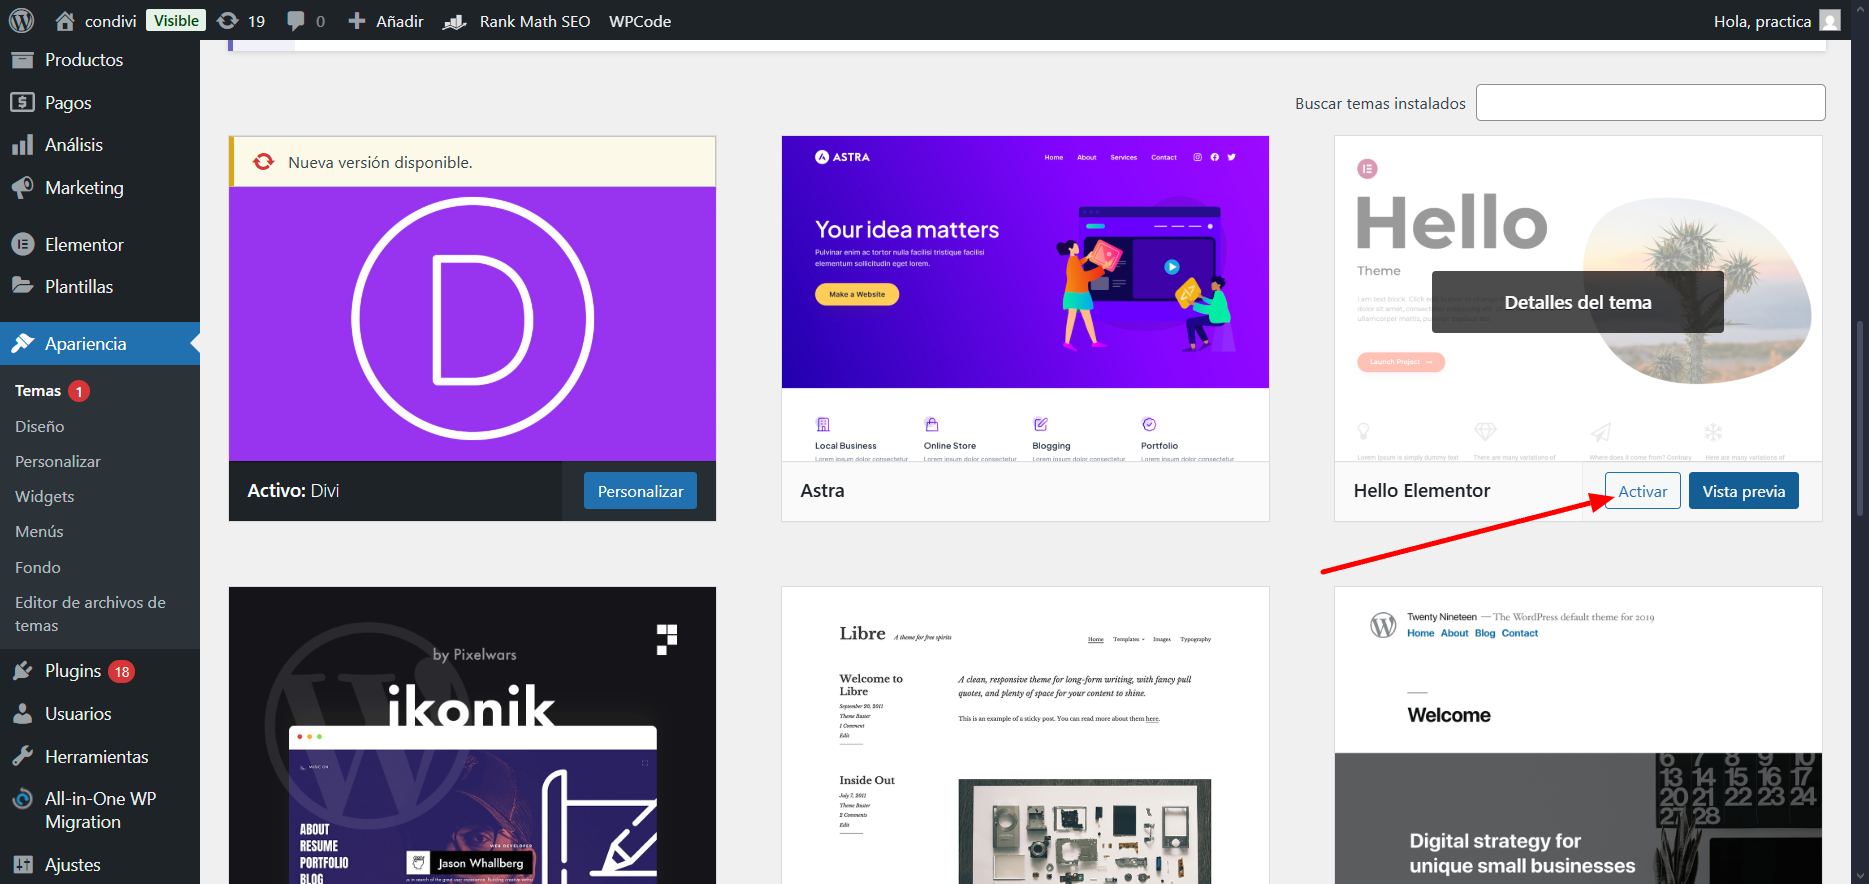Go to Menús under Apariencia
Viewport: 1869px width, 884px height.
[40, 532]
